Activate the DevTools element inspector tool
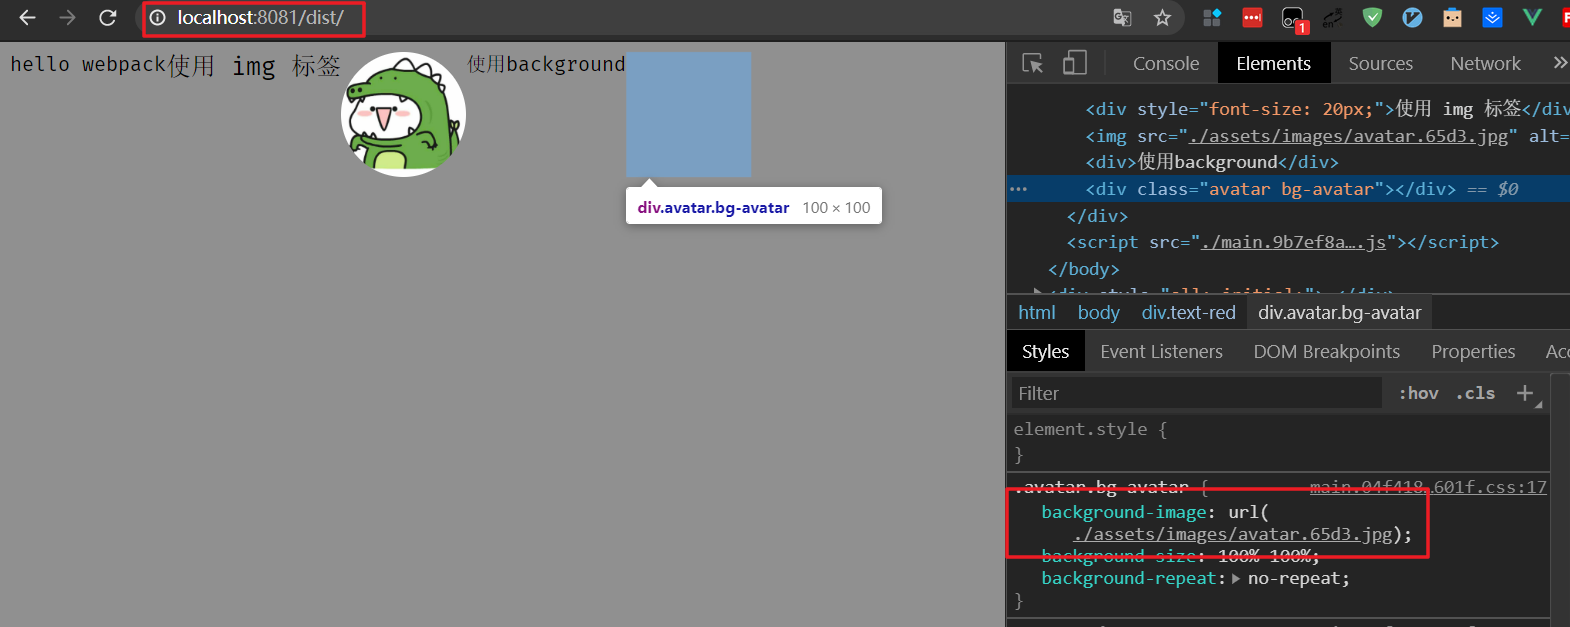Image resolution: width=1570 pixels, height=627 pixels. pyautogui.click(x=1033, y=63)
